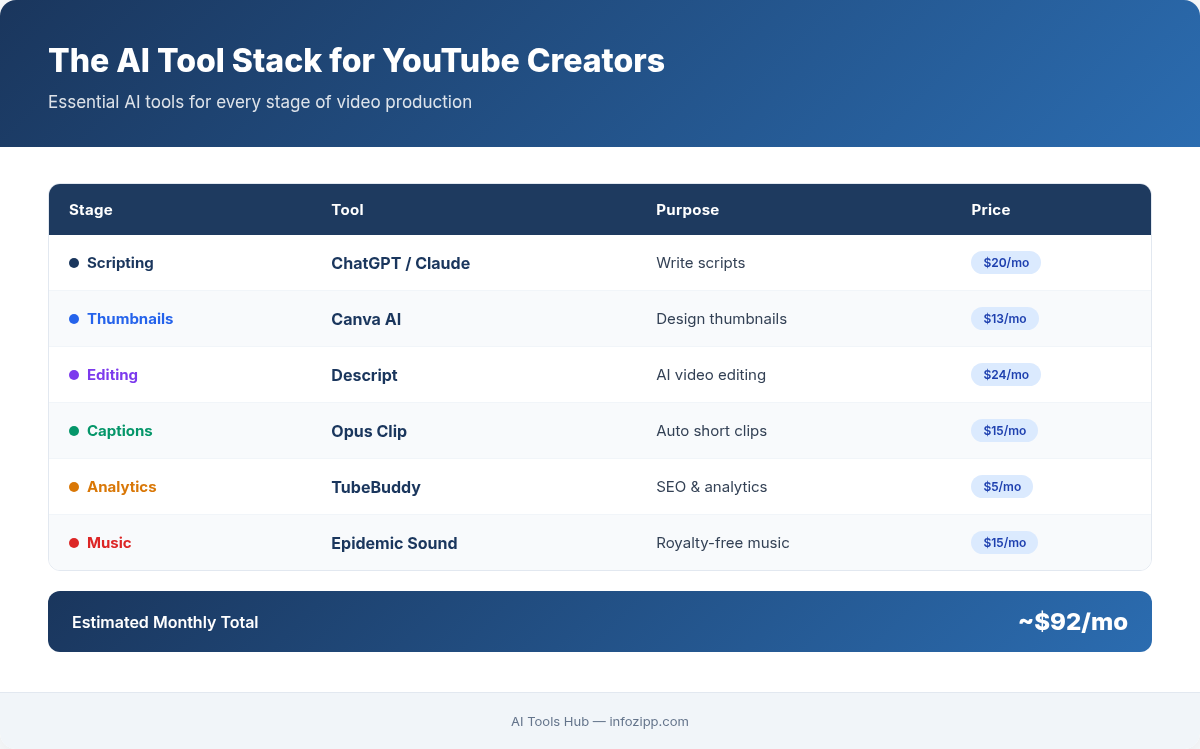Expand the Estimated Monthly Total bar

600,621
